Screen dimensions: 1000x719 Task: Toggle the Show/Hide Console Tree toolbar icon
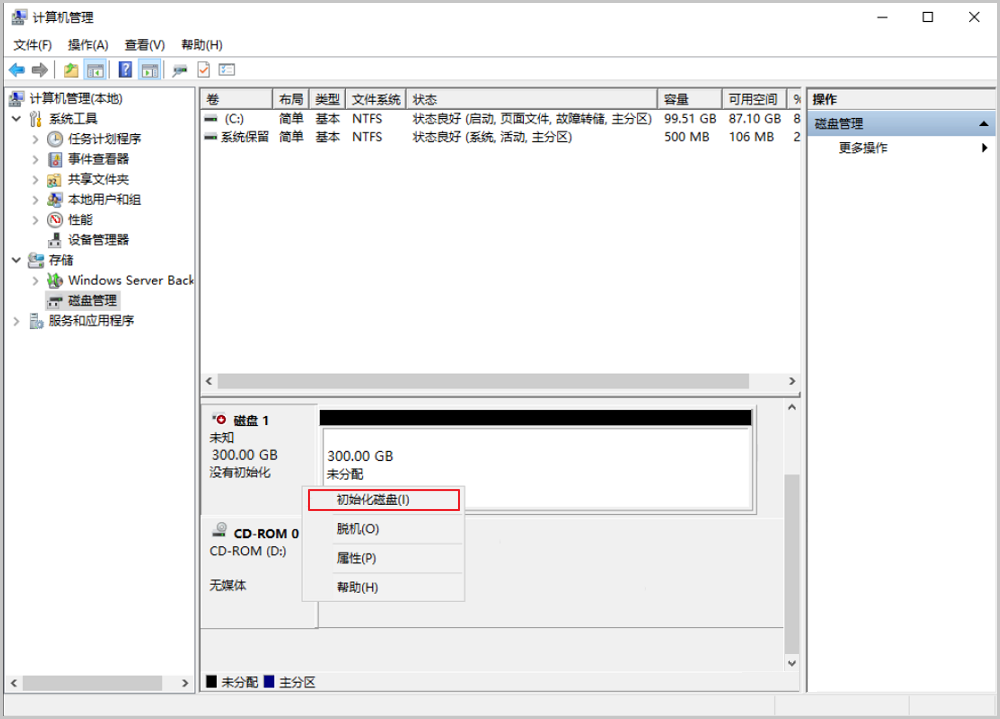(95, 70)
